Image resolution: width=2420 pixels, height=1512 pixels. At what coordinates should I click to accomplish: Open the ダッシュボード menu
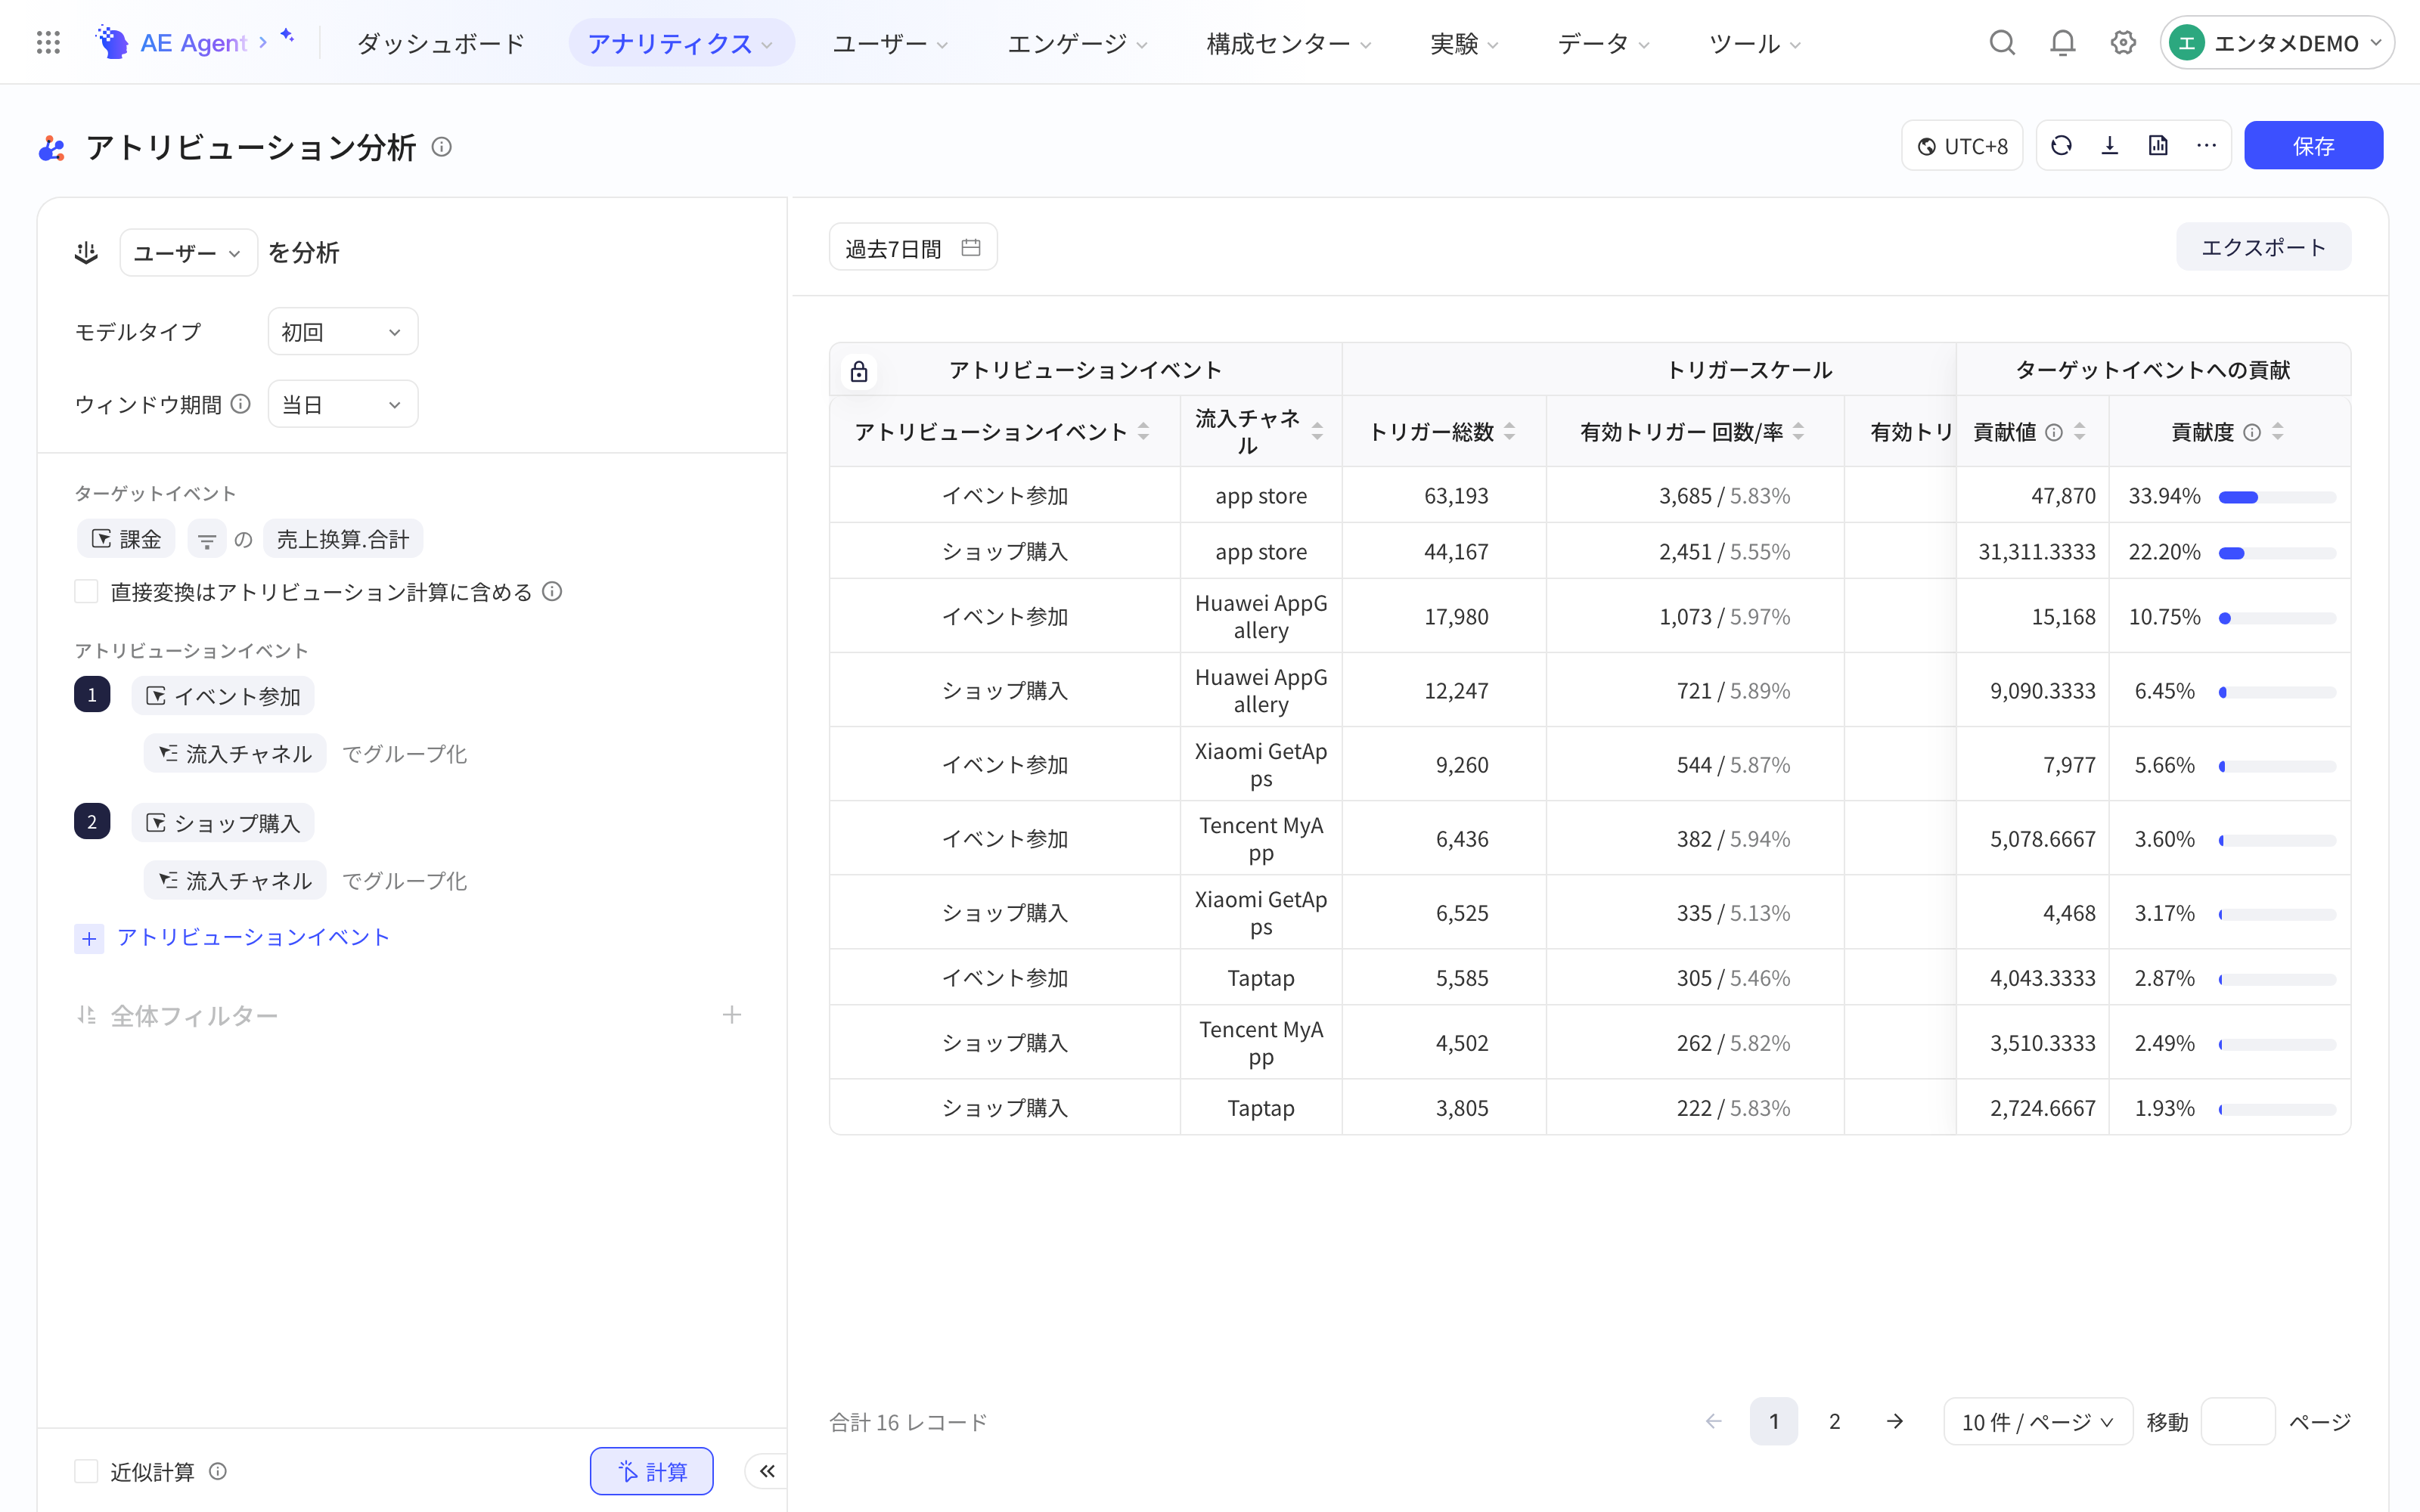coord(440,43)
